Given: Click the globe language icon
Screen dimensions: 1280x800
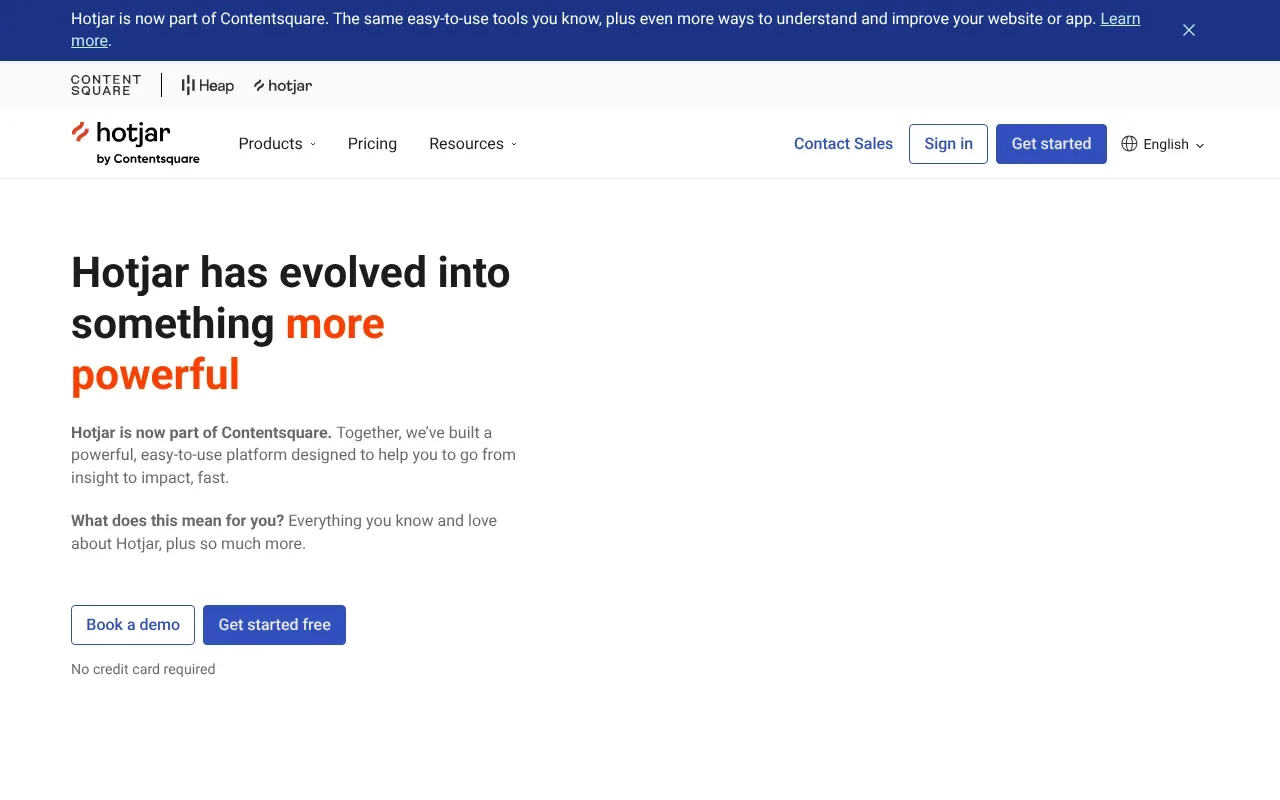Looking at the screenshot, I should pyautogui.click(x=1129, y=144).
